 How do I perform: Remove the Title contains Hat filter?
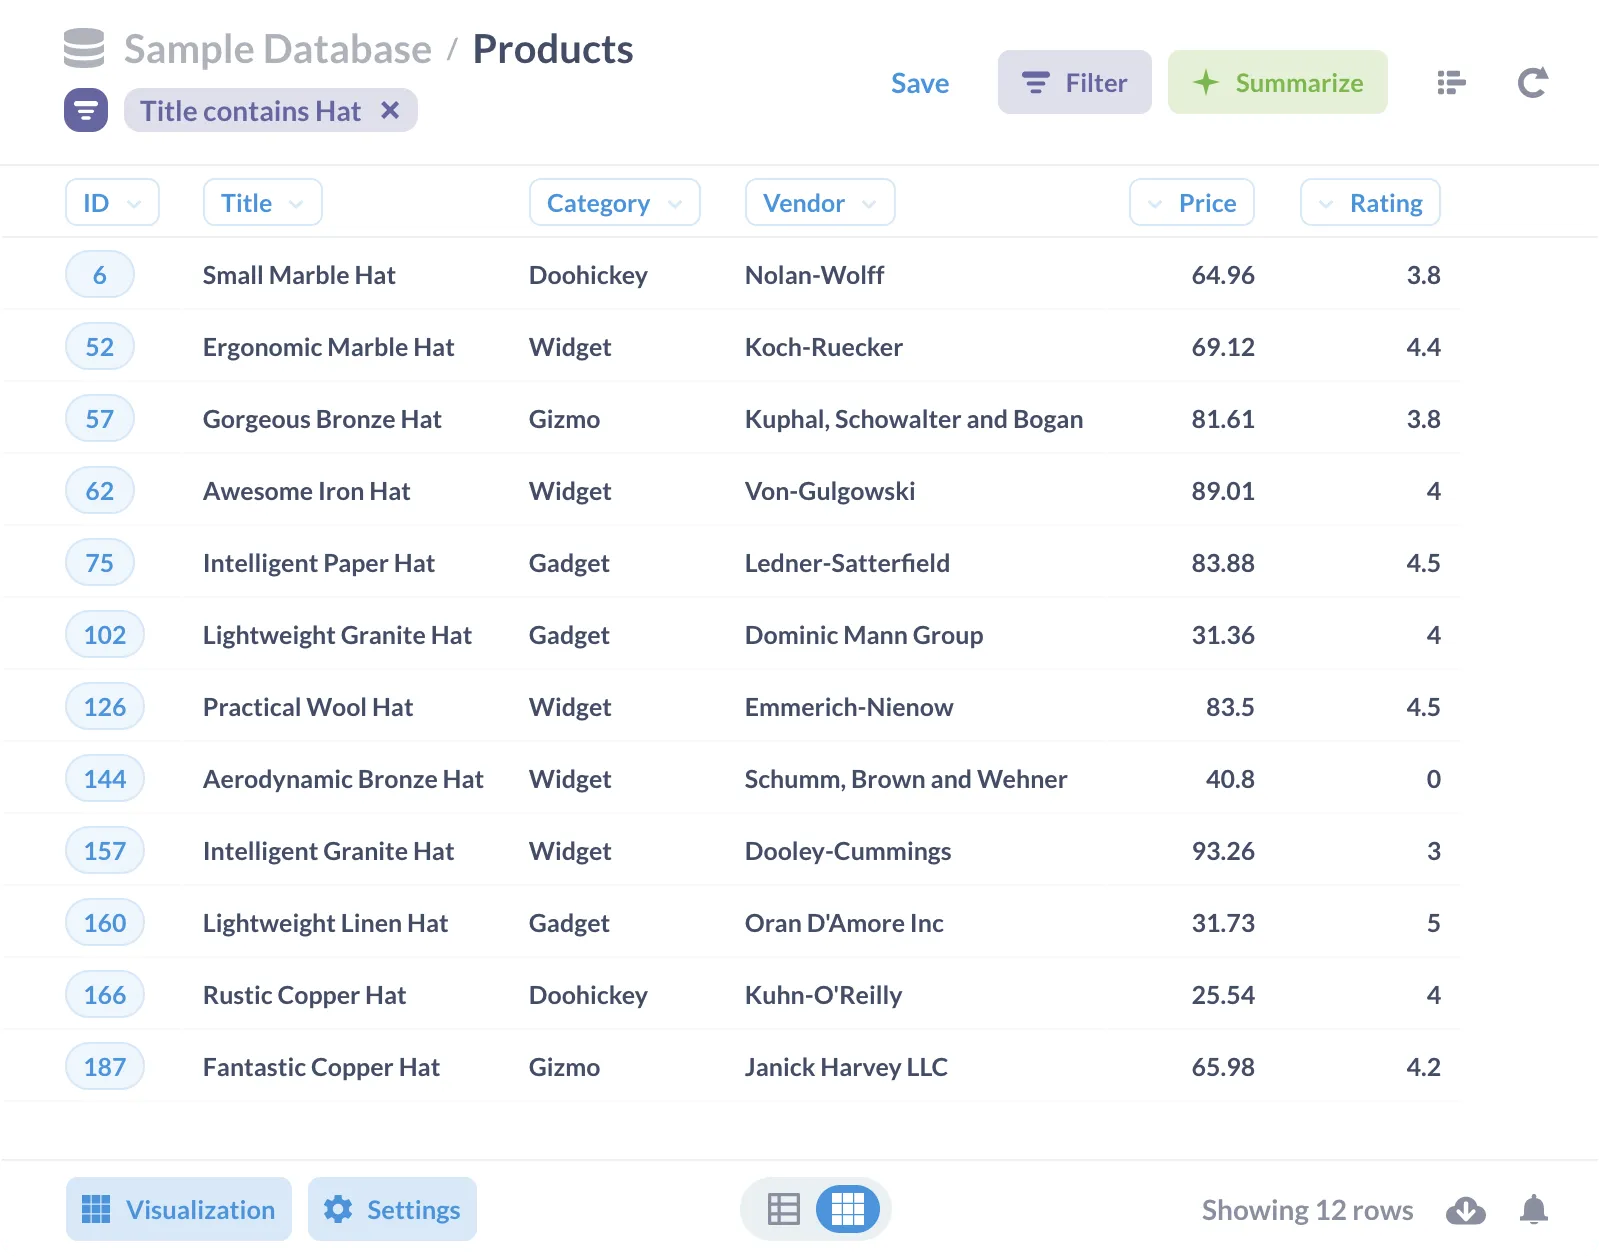(390, 110)
